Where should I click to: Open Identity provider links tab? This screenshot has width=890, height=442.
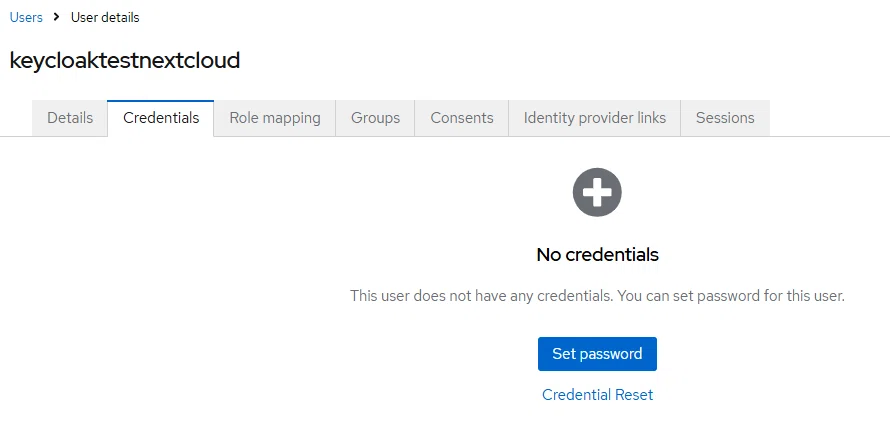(594, 118)
